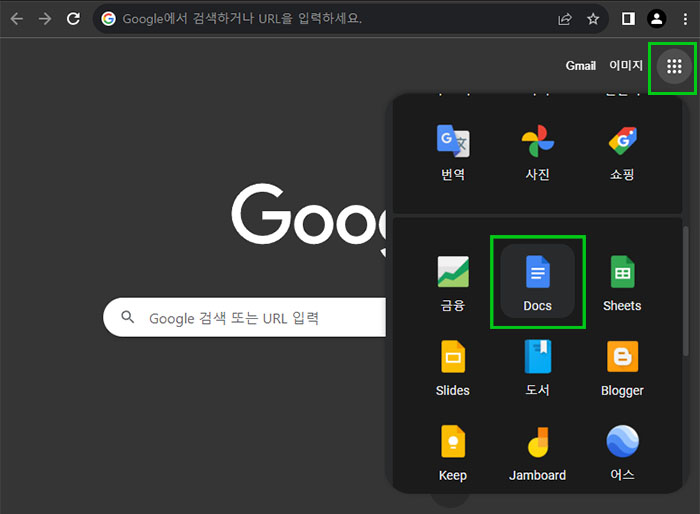Image resolution: width=700 pixels, height=514 pixels.
Task: Click Google icon in address bar
Action: tap(108, 19)
